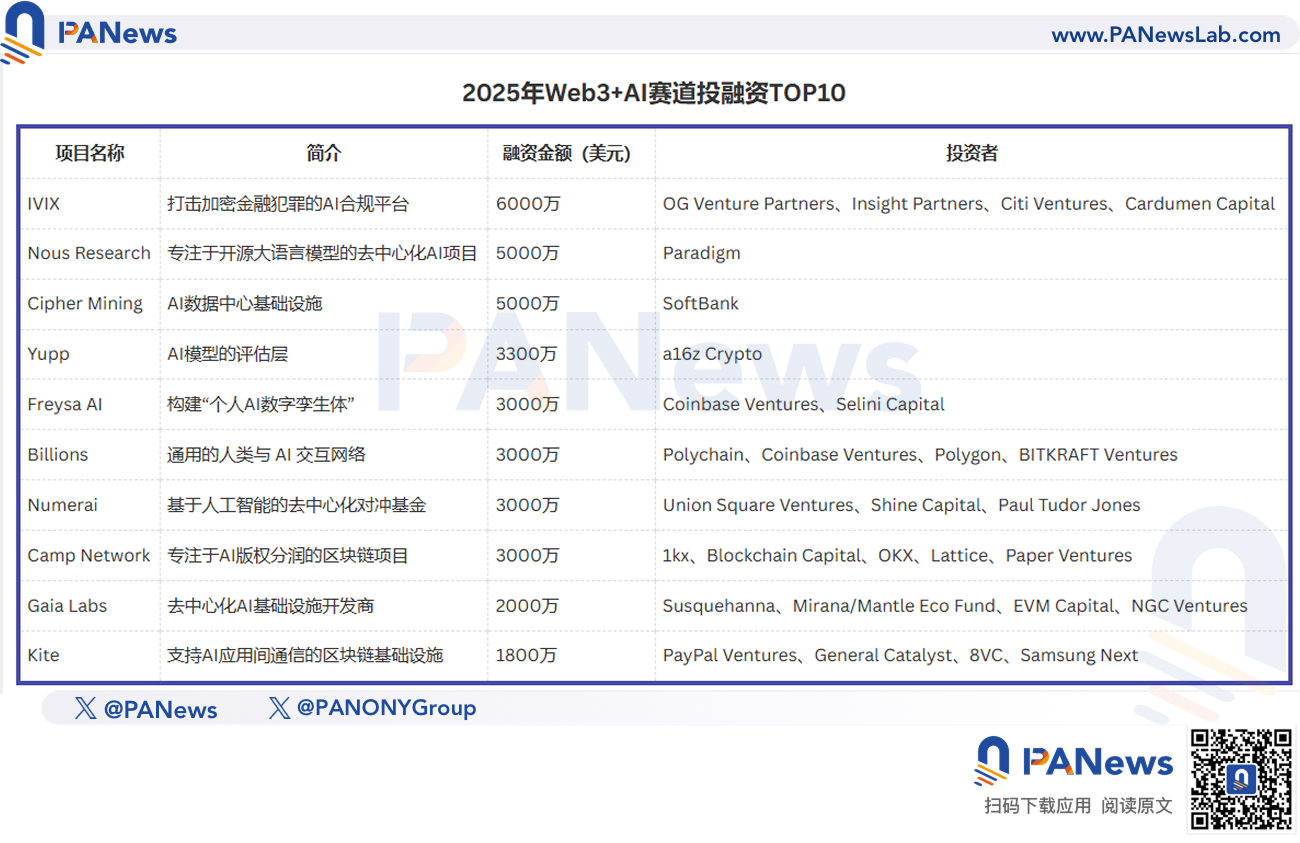Open the @PANews handle link
1300x843 pixels.
pos(160,709)
